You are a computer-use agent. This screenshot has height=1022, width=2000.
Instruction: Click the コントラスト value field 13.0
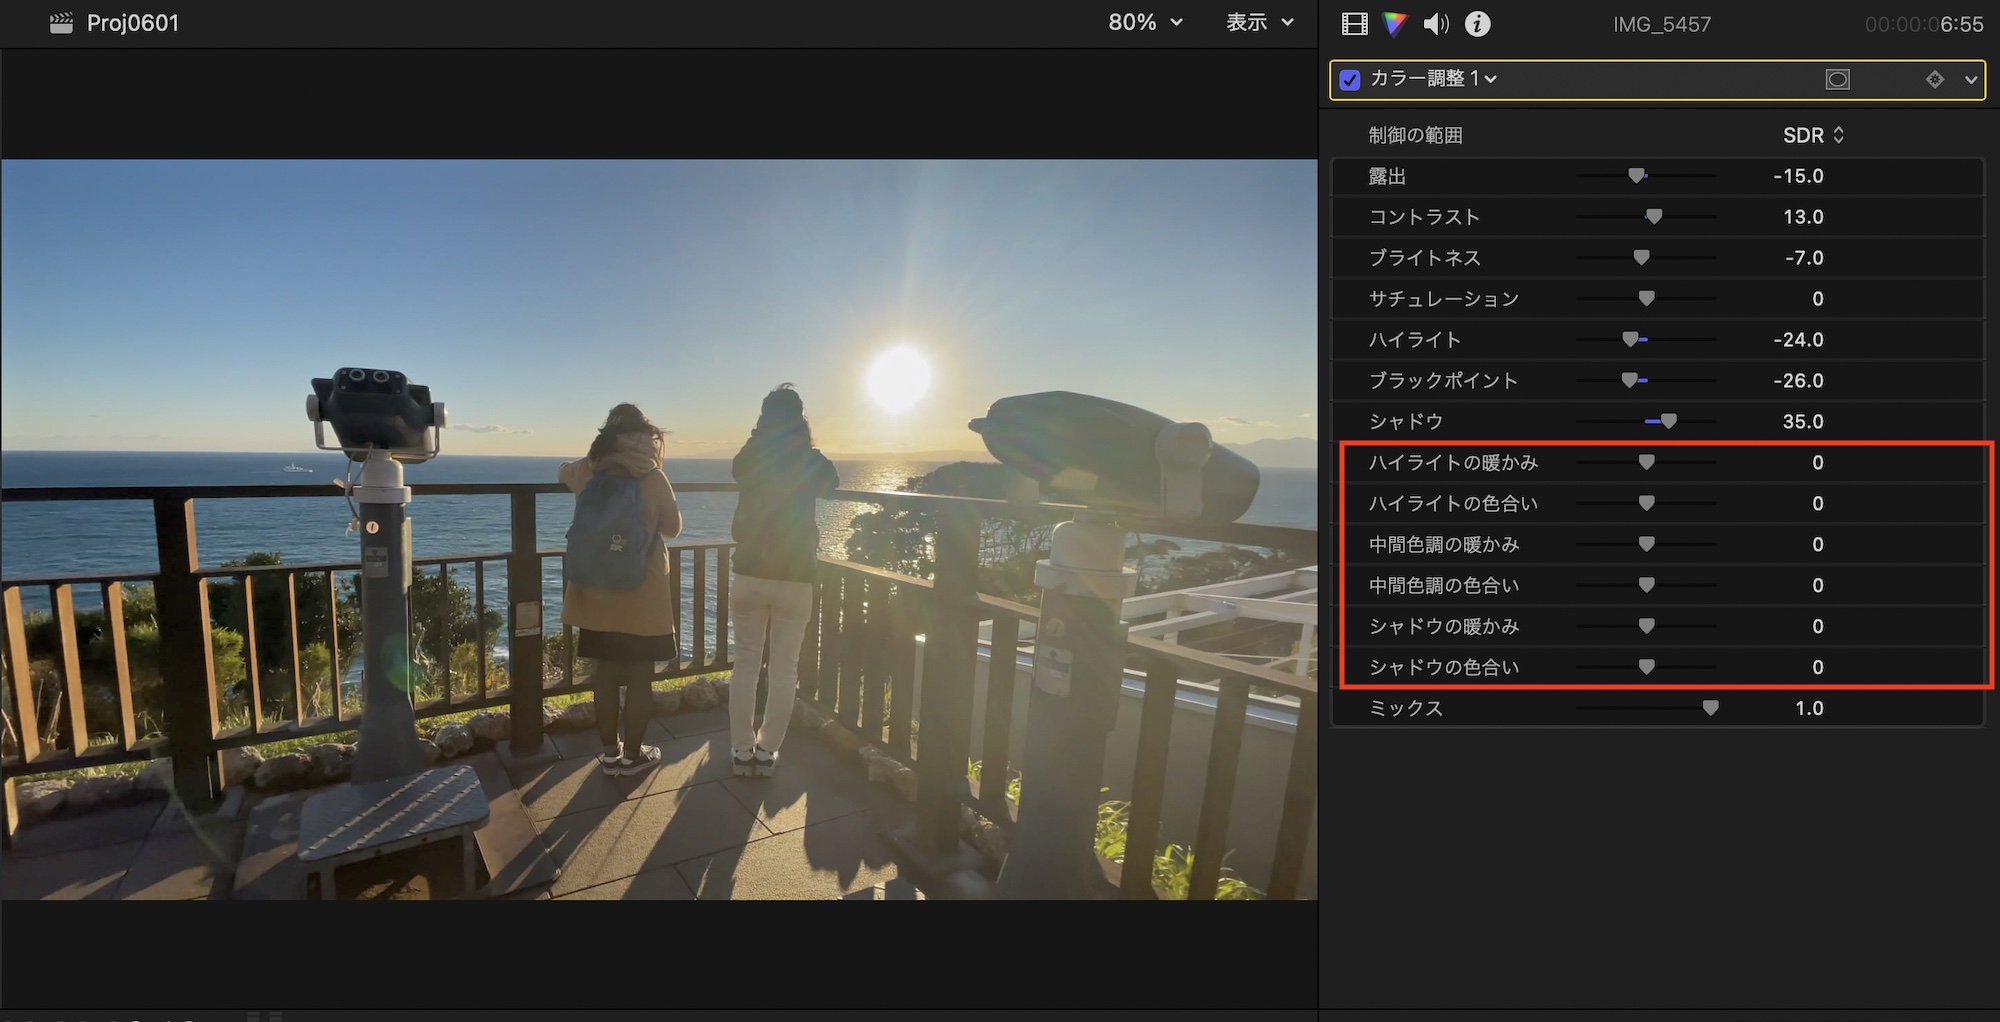pyautogui.click(x=1802, y=217)
